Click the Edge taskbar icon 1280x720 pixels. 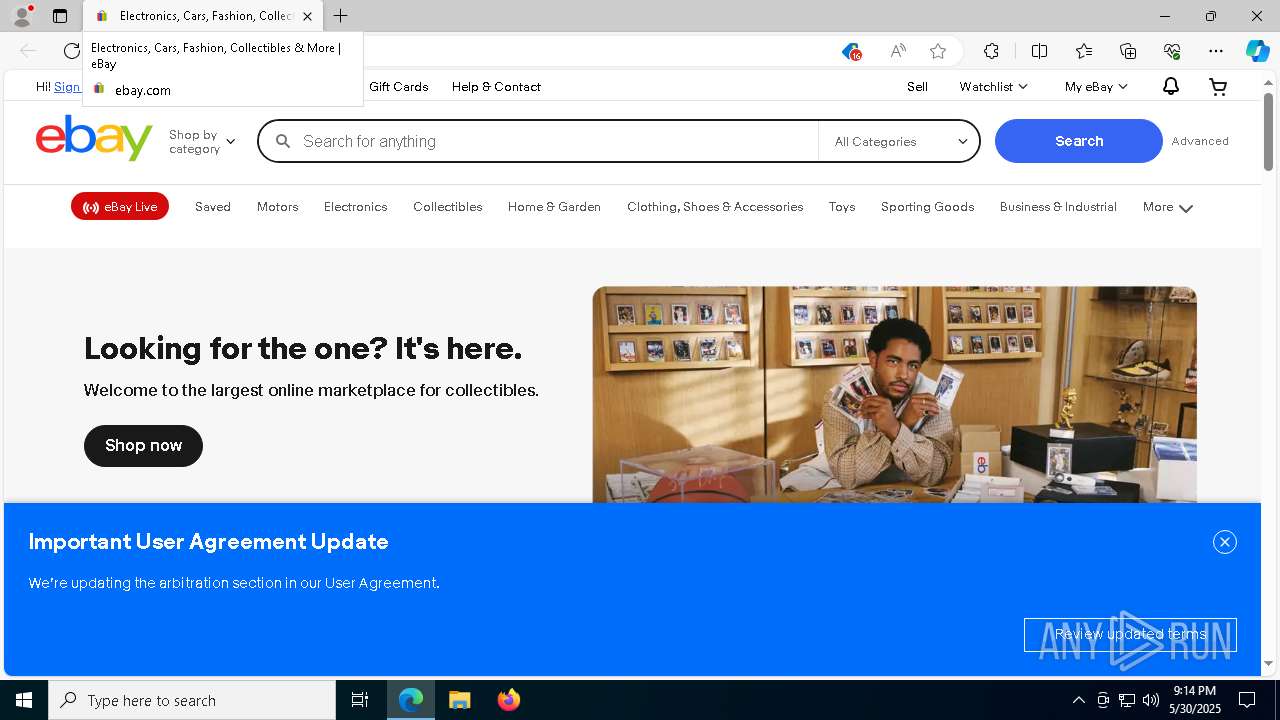point(411,700)
